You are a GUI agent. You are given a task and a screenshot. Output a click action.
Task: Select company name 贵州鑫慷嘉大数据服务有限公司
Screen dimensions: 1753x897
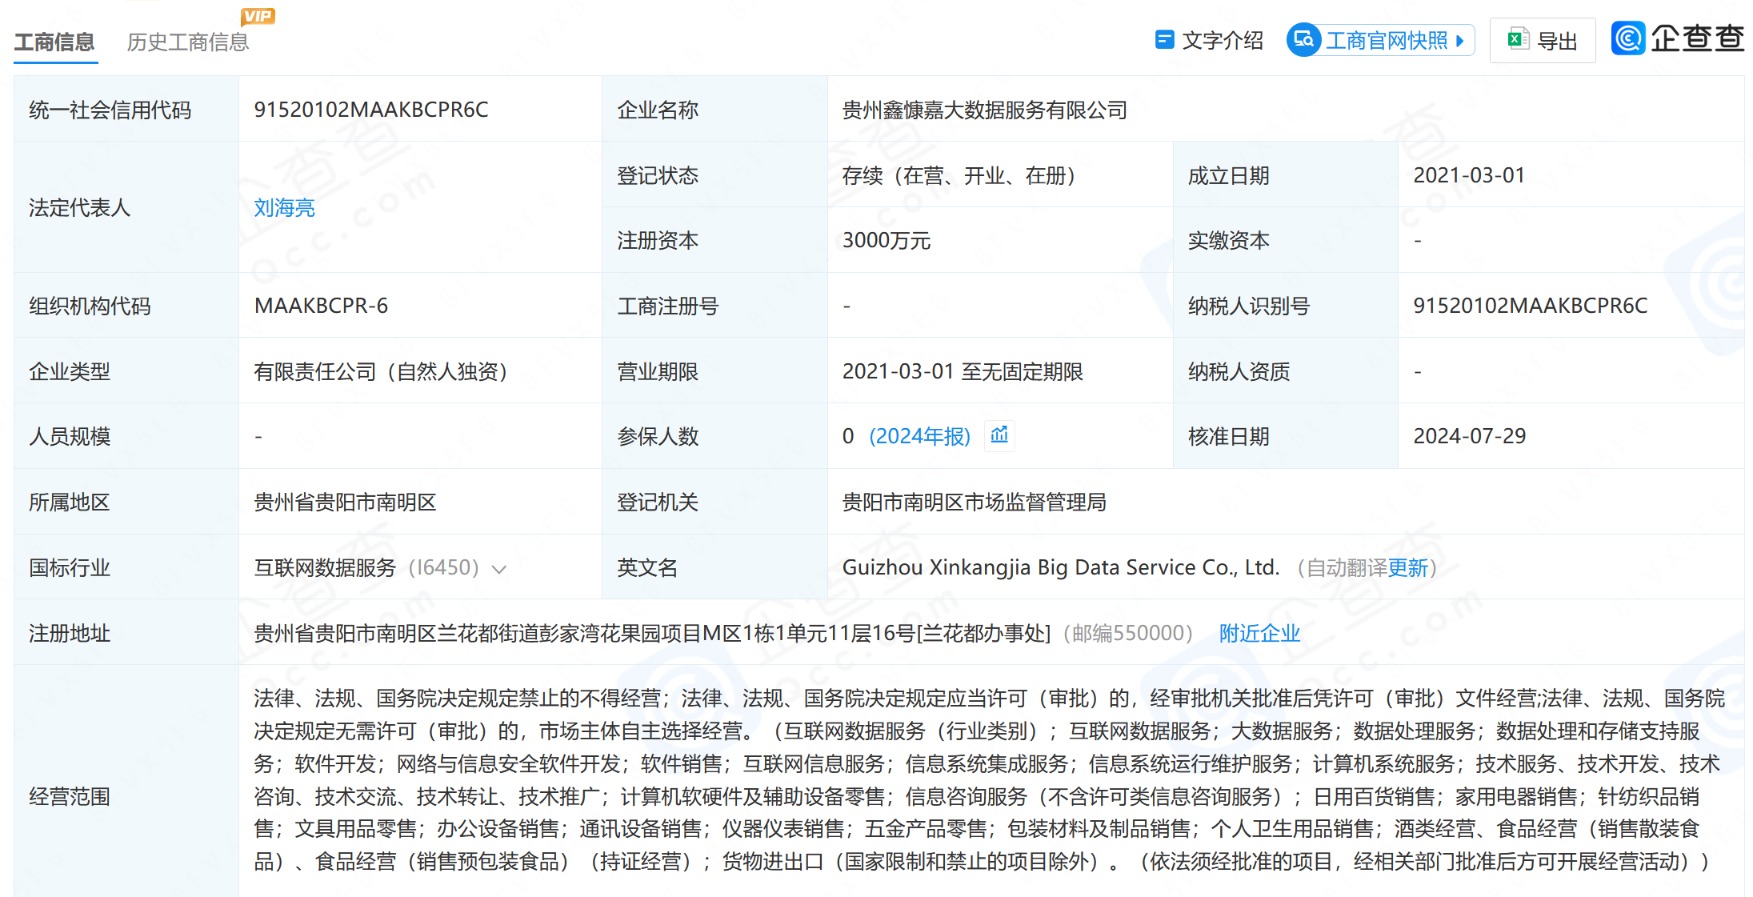(x=985, y=110)
